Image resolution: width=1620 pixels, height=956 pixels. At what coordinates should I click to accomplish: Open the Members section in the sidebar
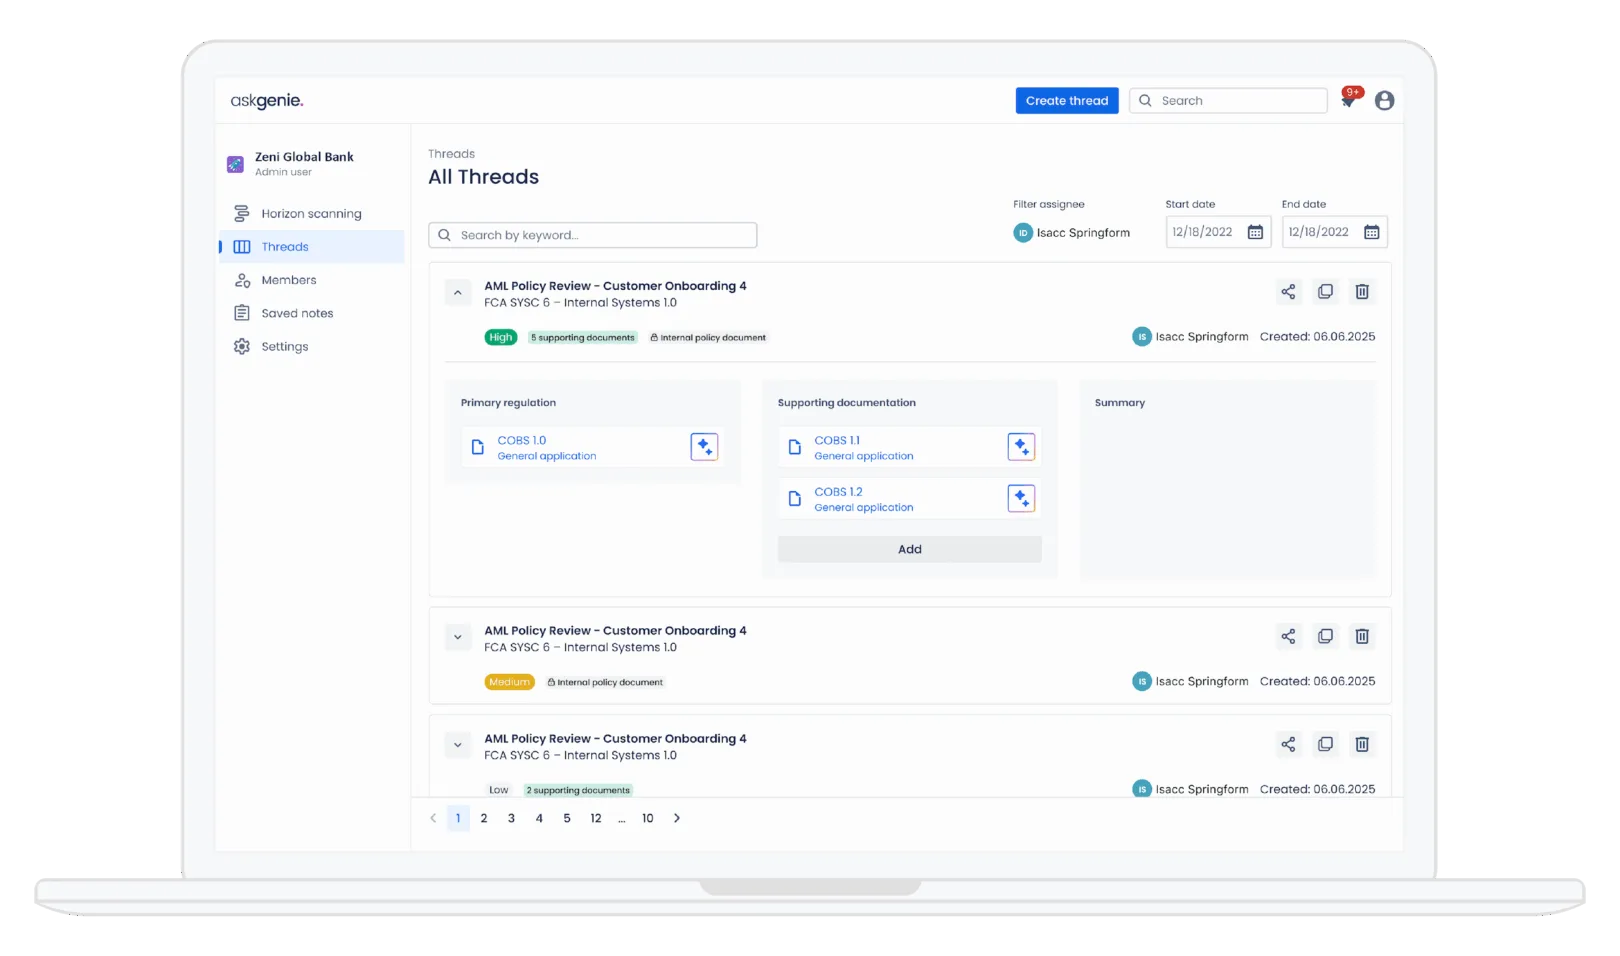coord(288,280)
